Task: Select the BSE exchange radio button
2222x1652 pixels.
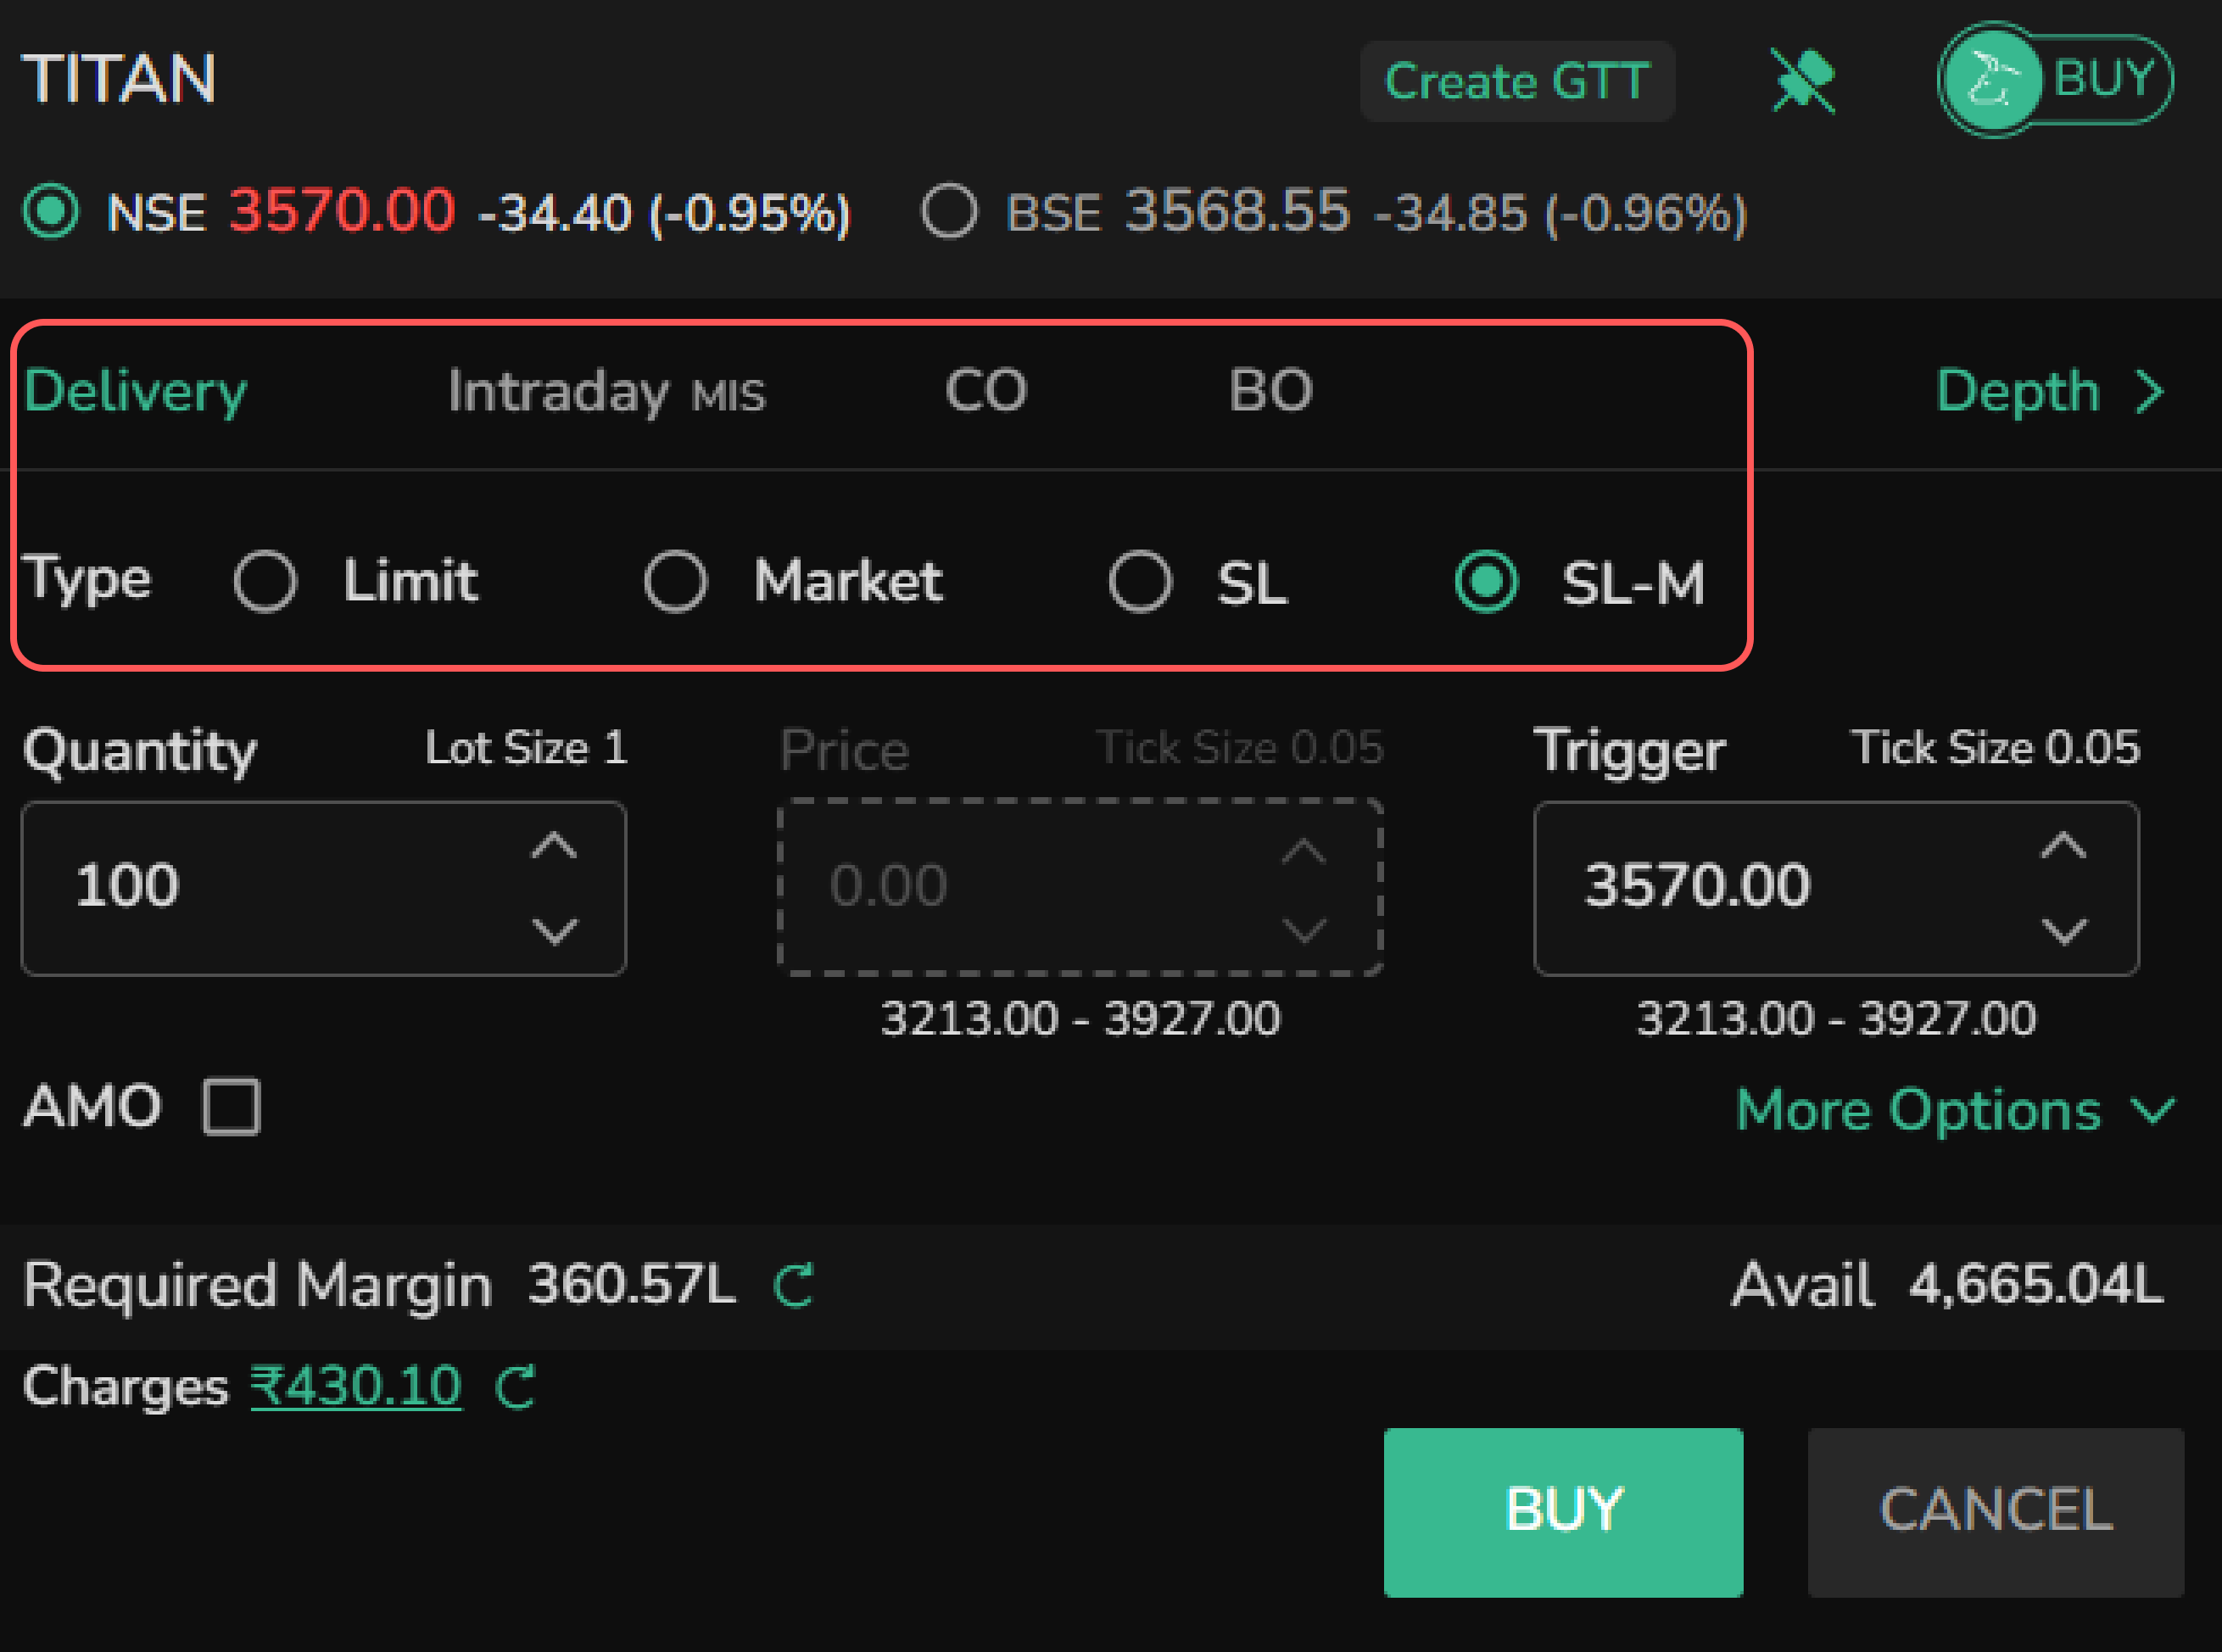Action: (949, 211)
